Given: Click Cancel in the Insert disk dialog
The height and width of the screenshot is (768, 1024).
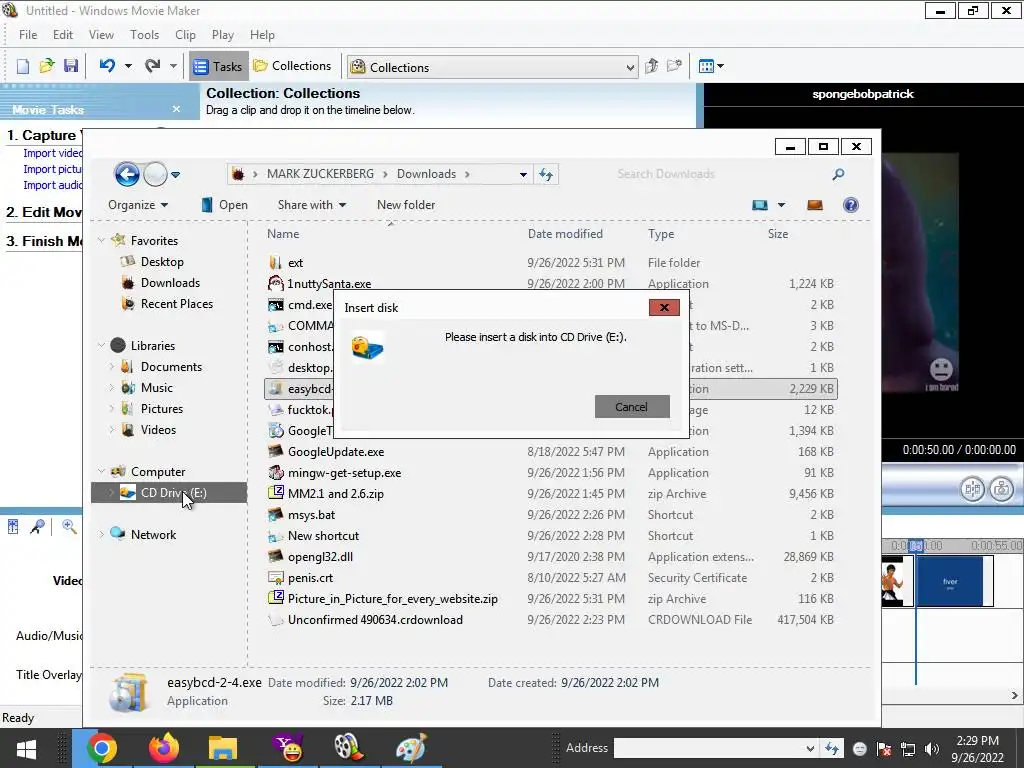Looking at the screenshot, I should (632, 407).
